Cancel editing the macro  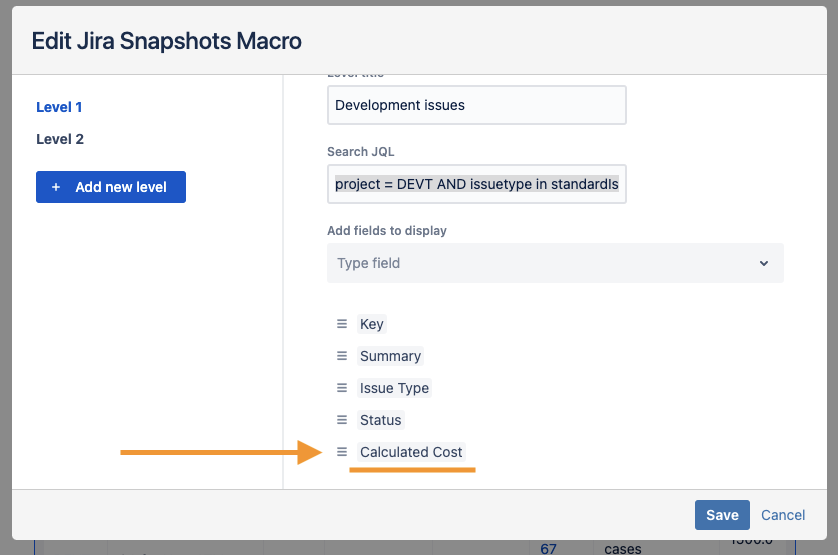click(783, 515)
